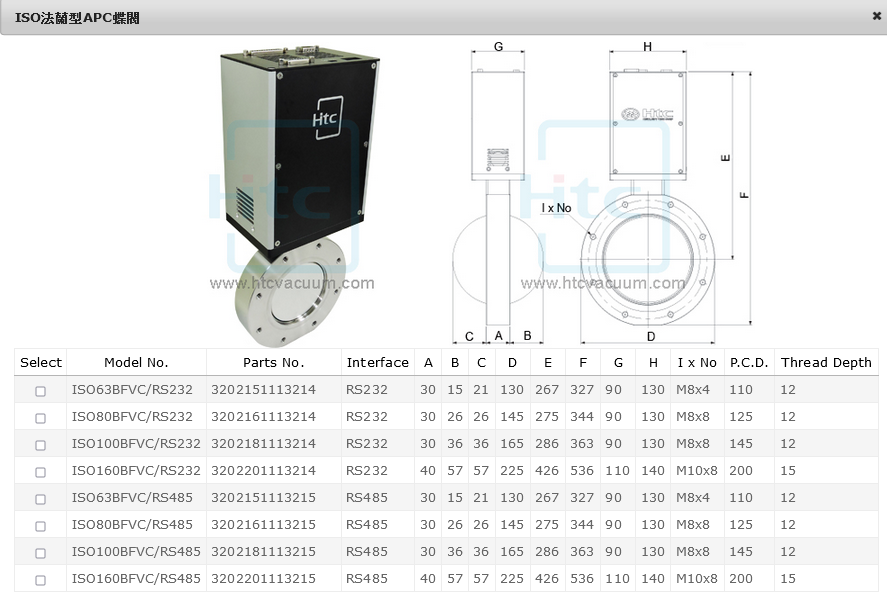
Task: Select the ISO80BFVC/RS485 checkbox
Action: [41, 526]
